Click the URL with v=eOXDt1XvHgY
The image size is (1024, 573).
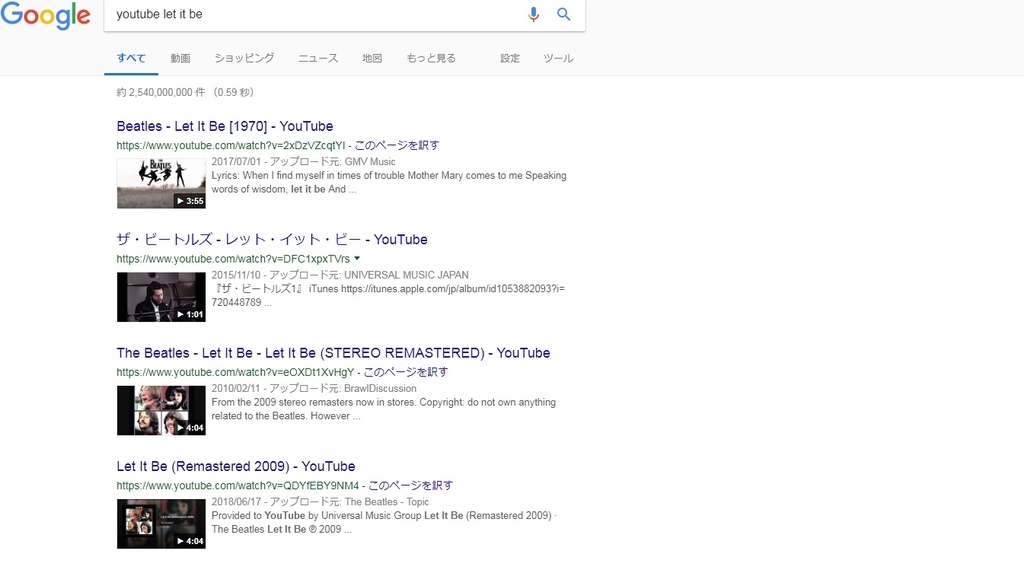pos(235,372)
